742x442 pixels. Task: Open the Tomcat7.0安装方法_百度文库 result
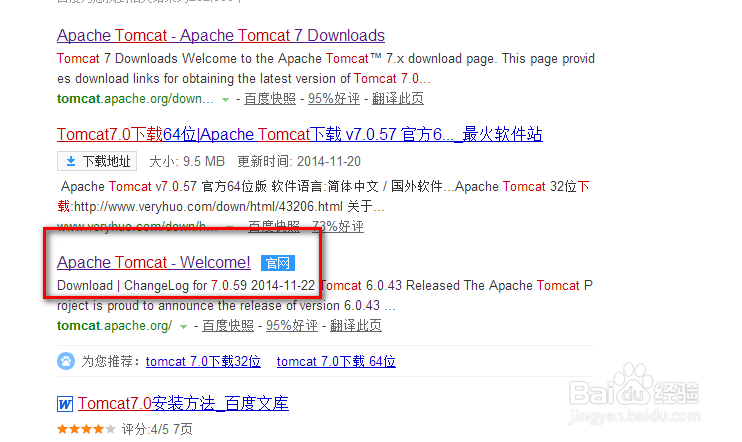tap(183, 404)
